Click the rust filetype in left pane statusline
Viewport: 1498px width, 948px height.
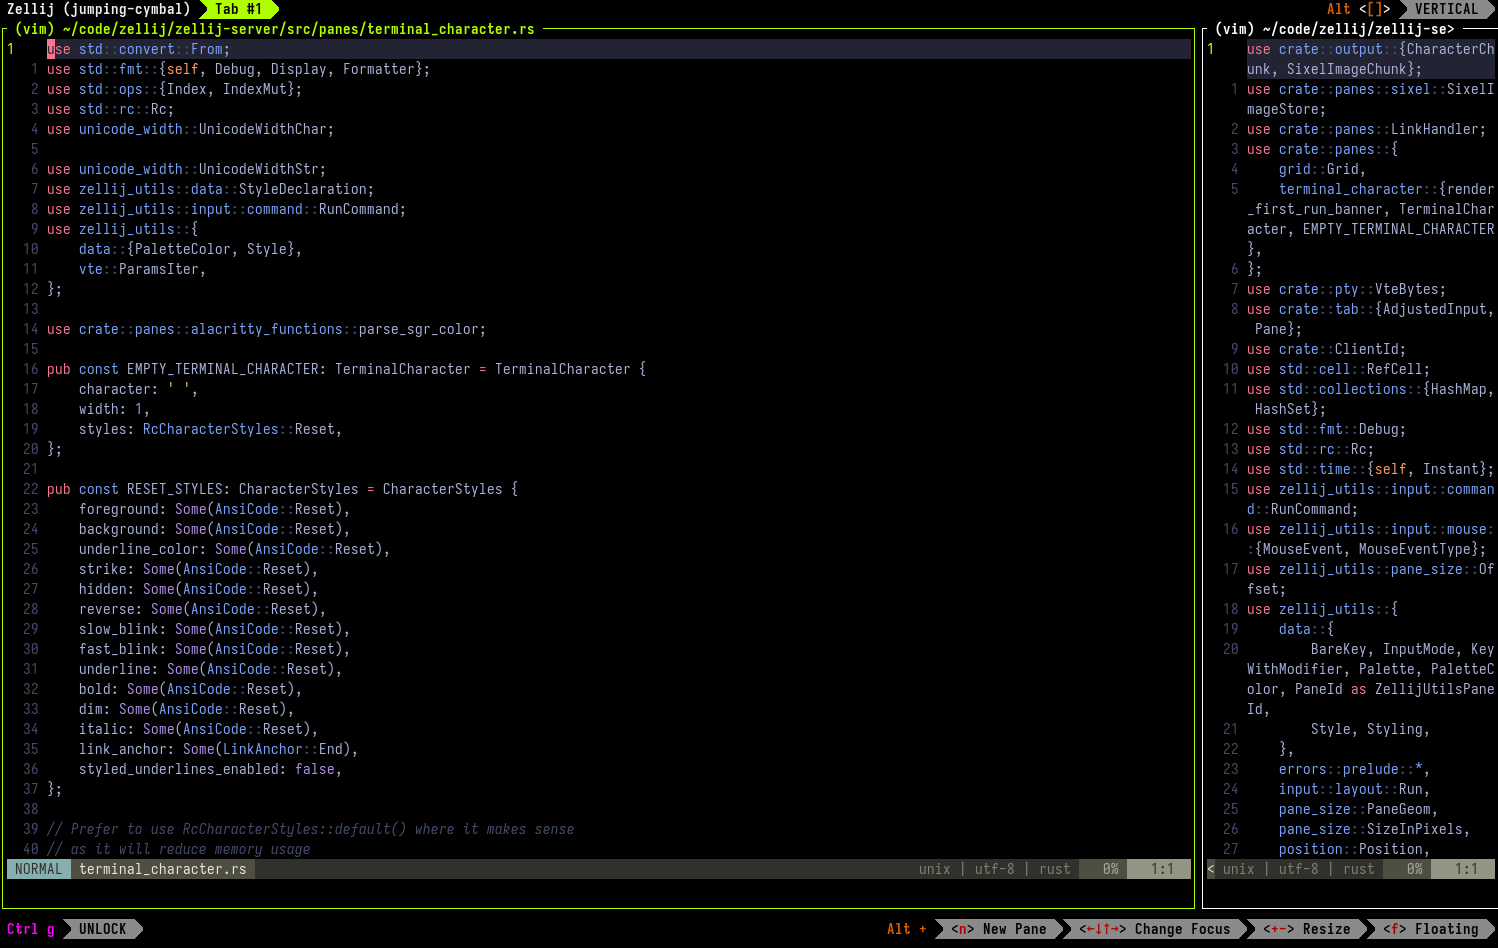point(1055,869)
